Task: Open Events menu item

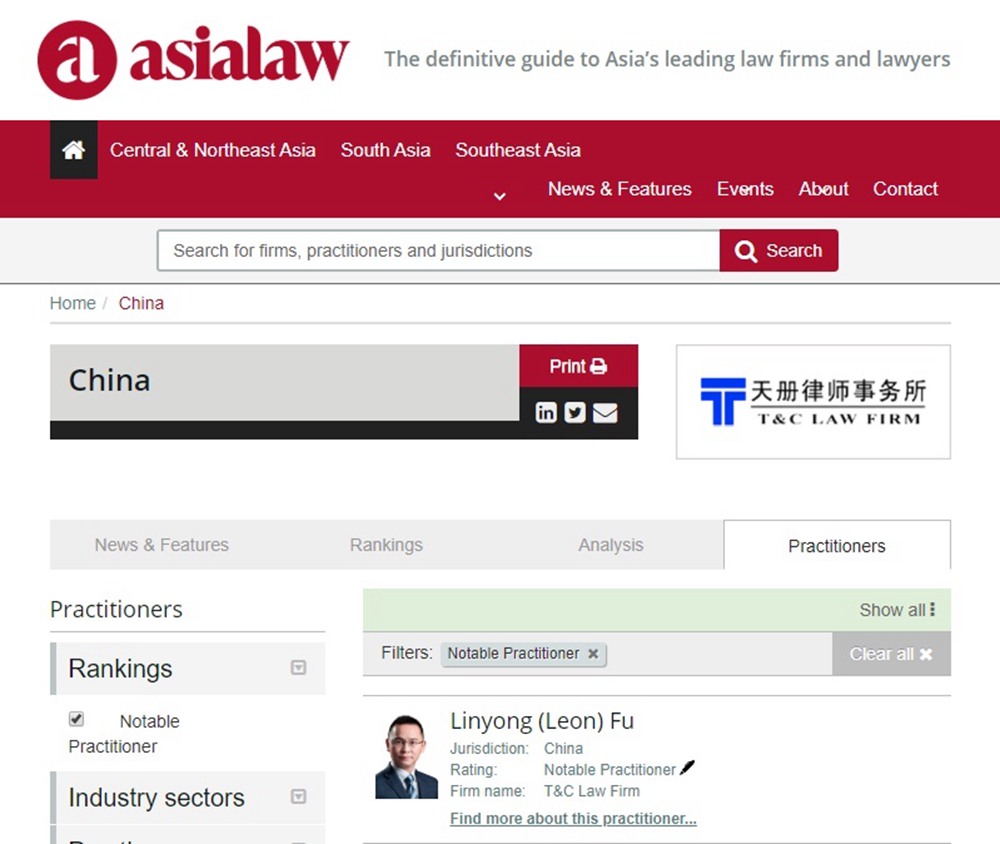Action: [745, 189]
